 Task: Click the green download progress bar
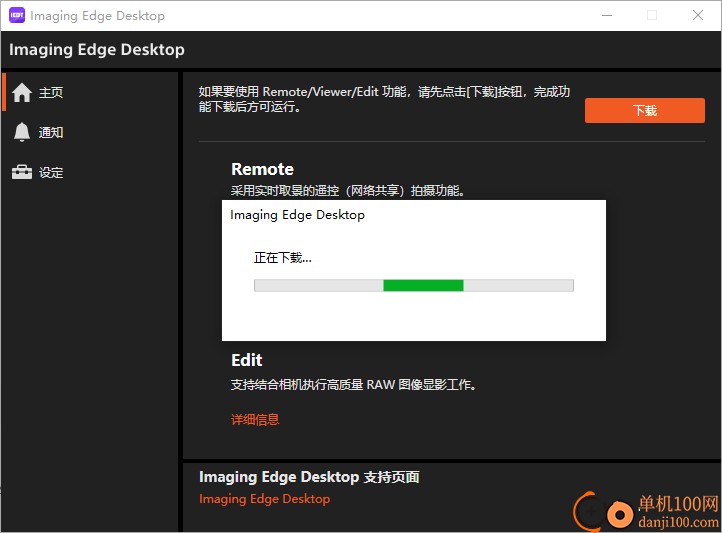[x=413, y=285]
